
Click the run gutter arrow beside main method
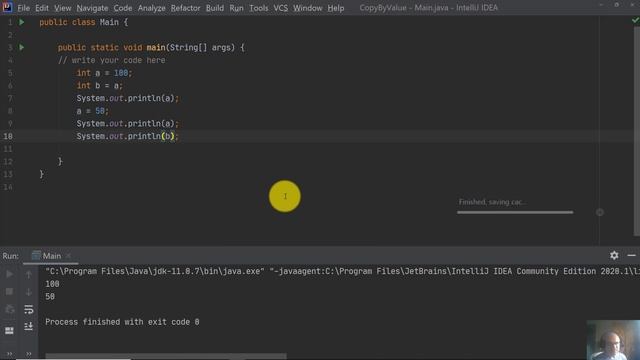22,47
